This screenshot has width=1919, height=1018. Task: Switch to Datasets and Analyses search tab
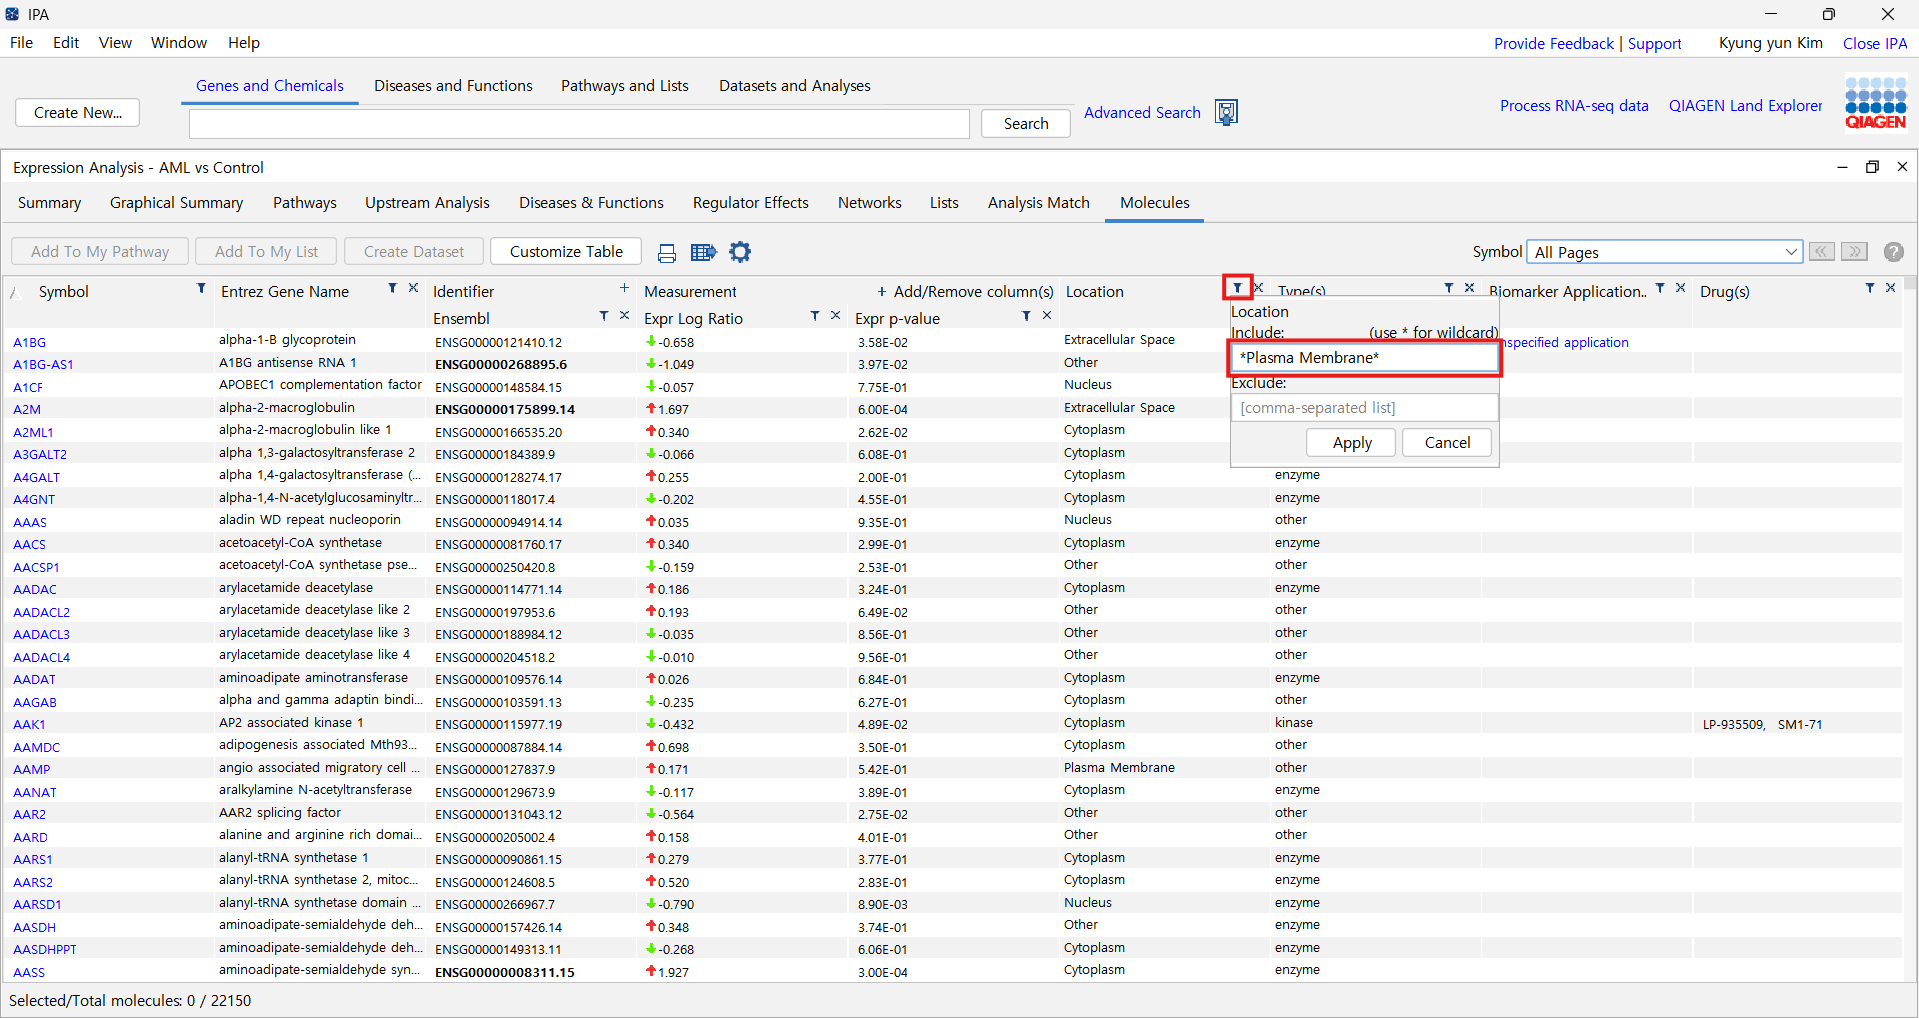(x=795, y=86)
